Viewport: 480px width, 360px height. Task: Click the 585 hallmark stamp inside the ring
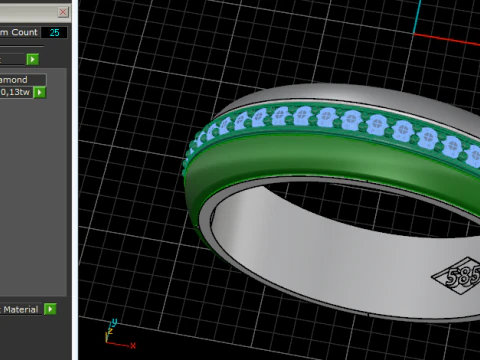click(458, 275)
